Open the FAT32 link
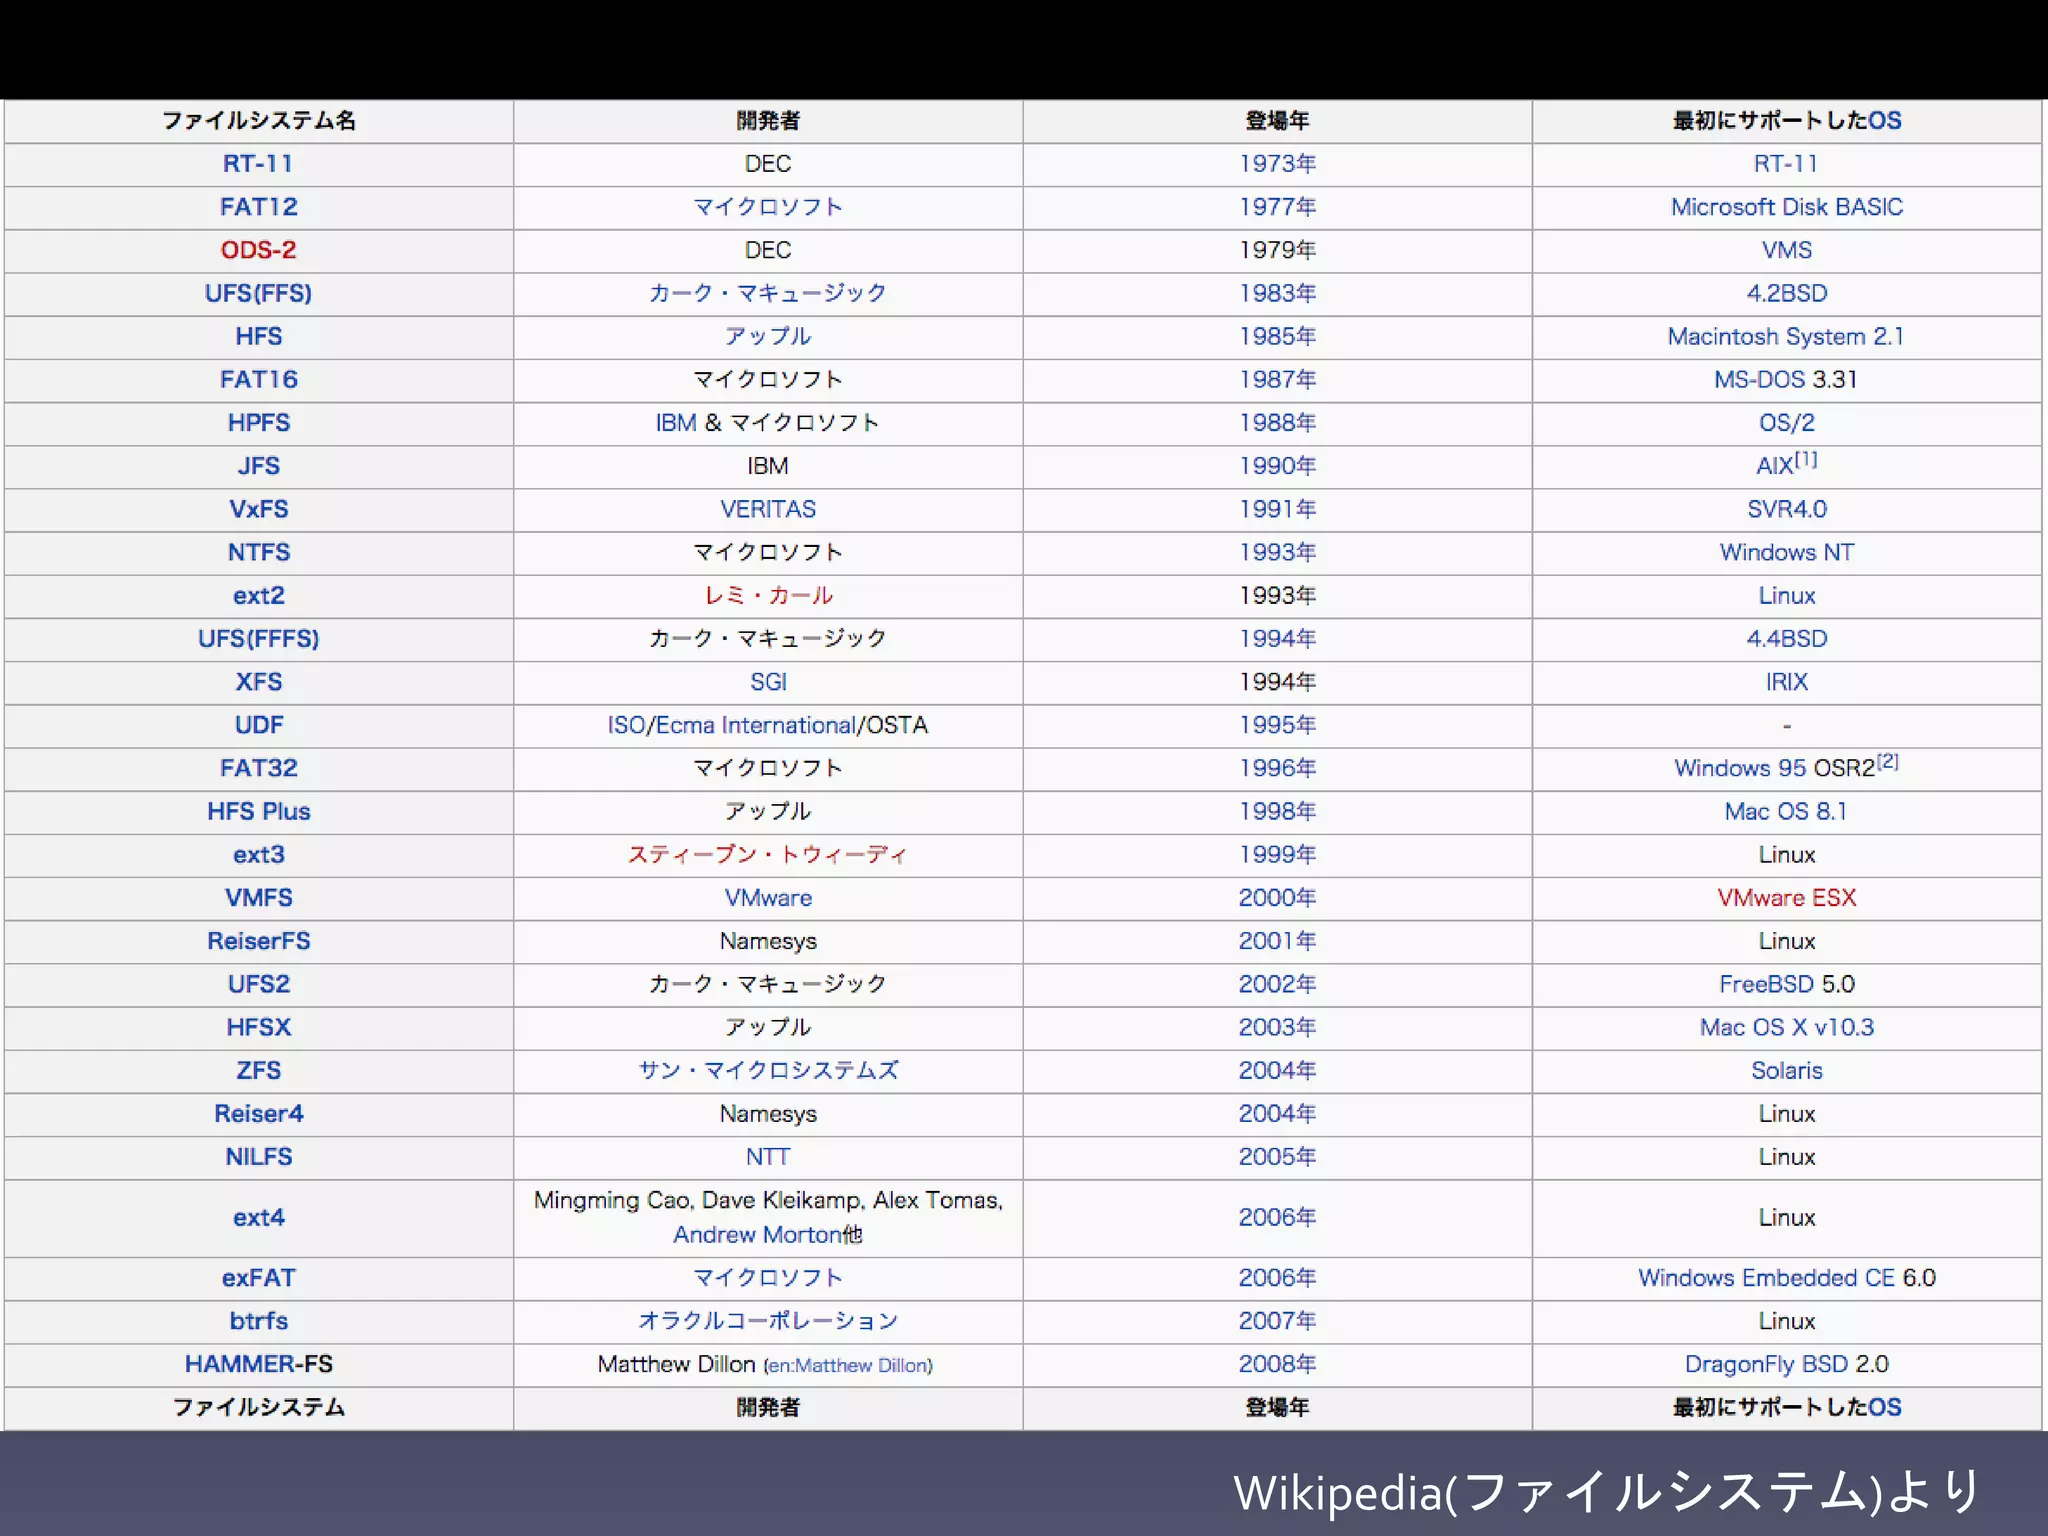This screenshot has width=2048, height=1536. pos(258,768)
